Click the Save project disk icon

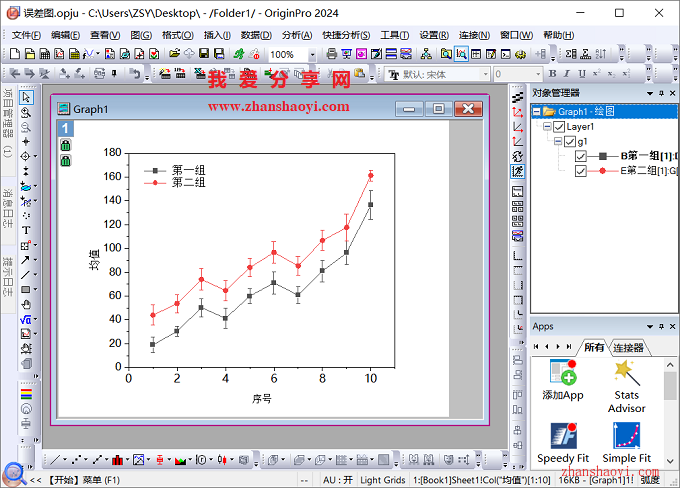204,54
